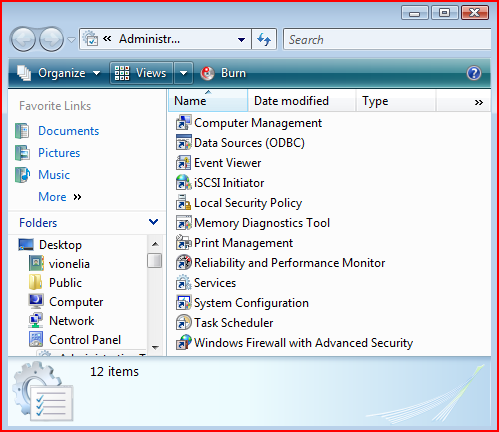Select the Task Scheduler clock icon
Image resolution: width=499 pixels, height=432 pixels.
pyautogui.click(x=183, y=323)
